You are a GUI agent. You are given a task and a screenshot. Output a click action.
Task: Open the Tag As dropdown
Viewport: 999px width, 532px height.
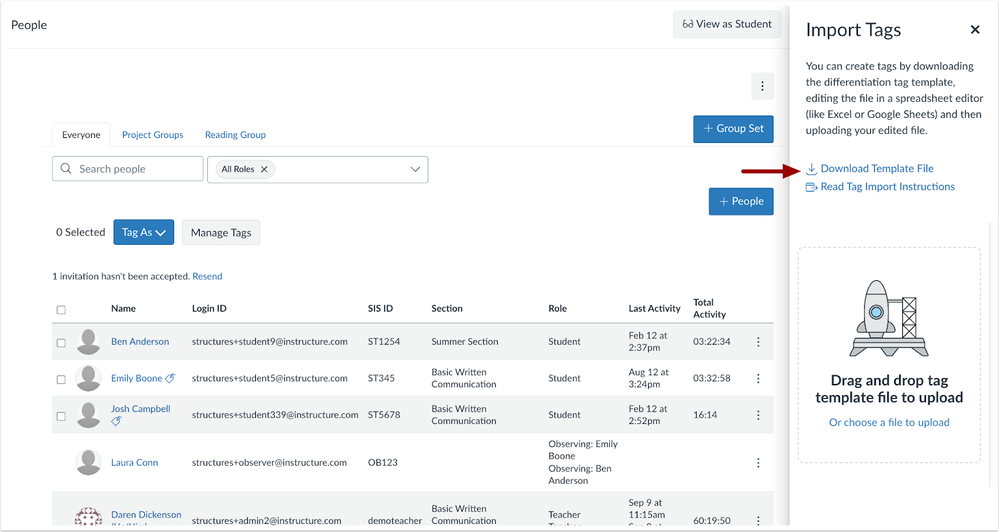click(x=143, y=233)
